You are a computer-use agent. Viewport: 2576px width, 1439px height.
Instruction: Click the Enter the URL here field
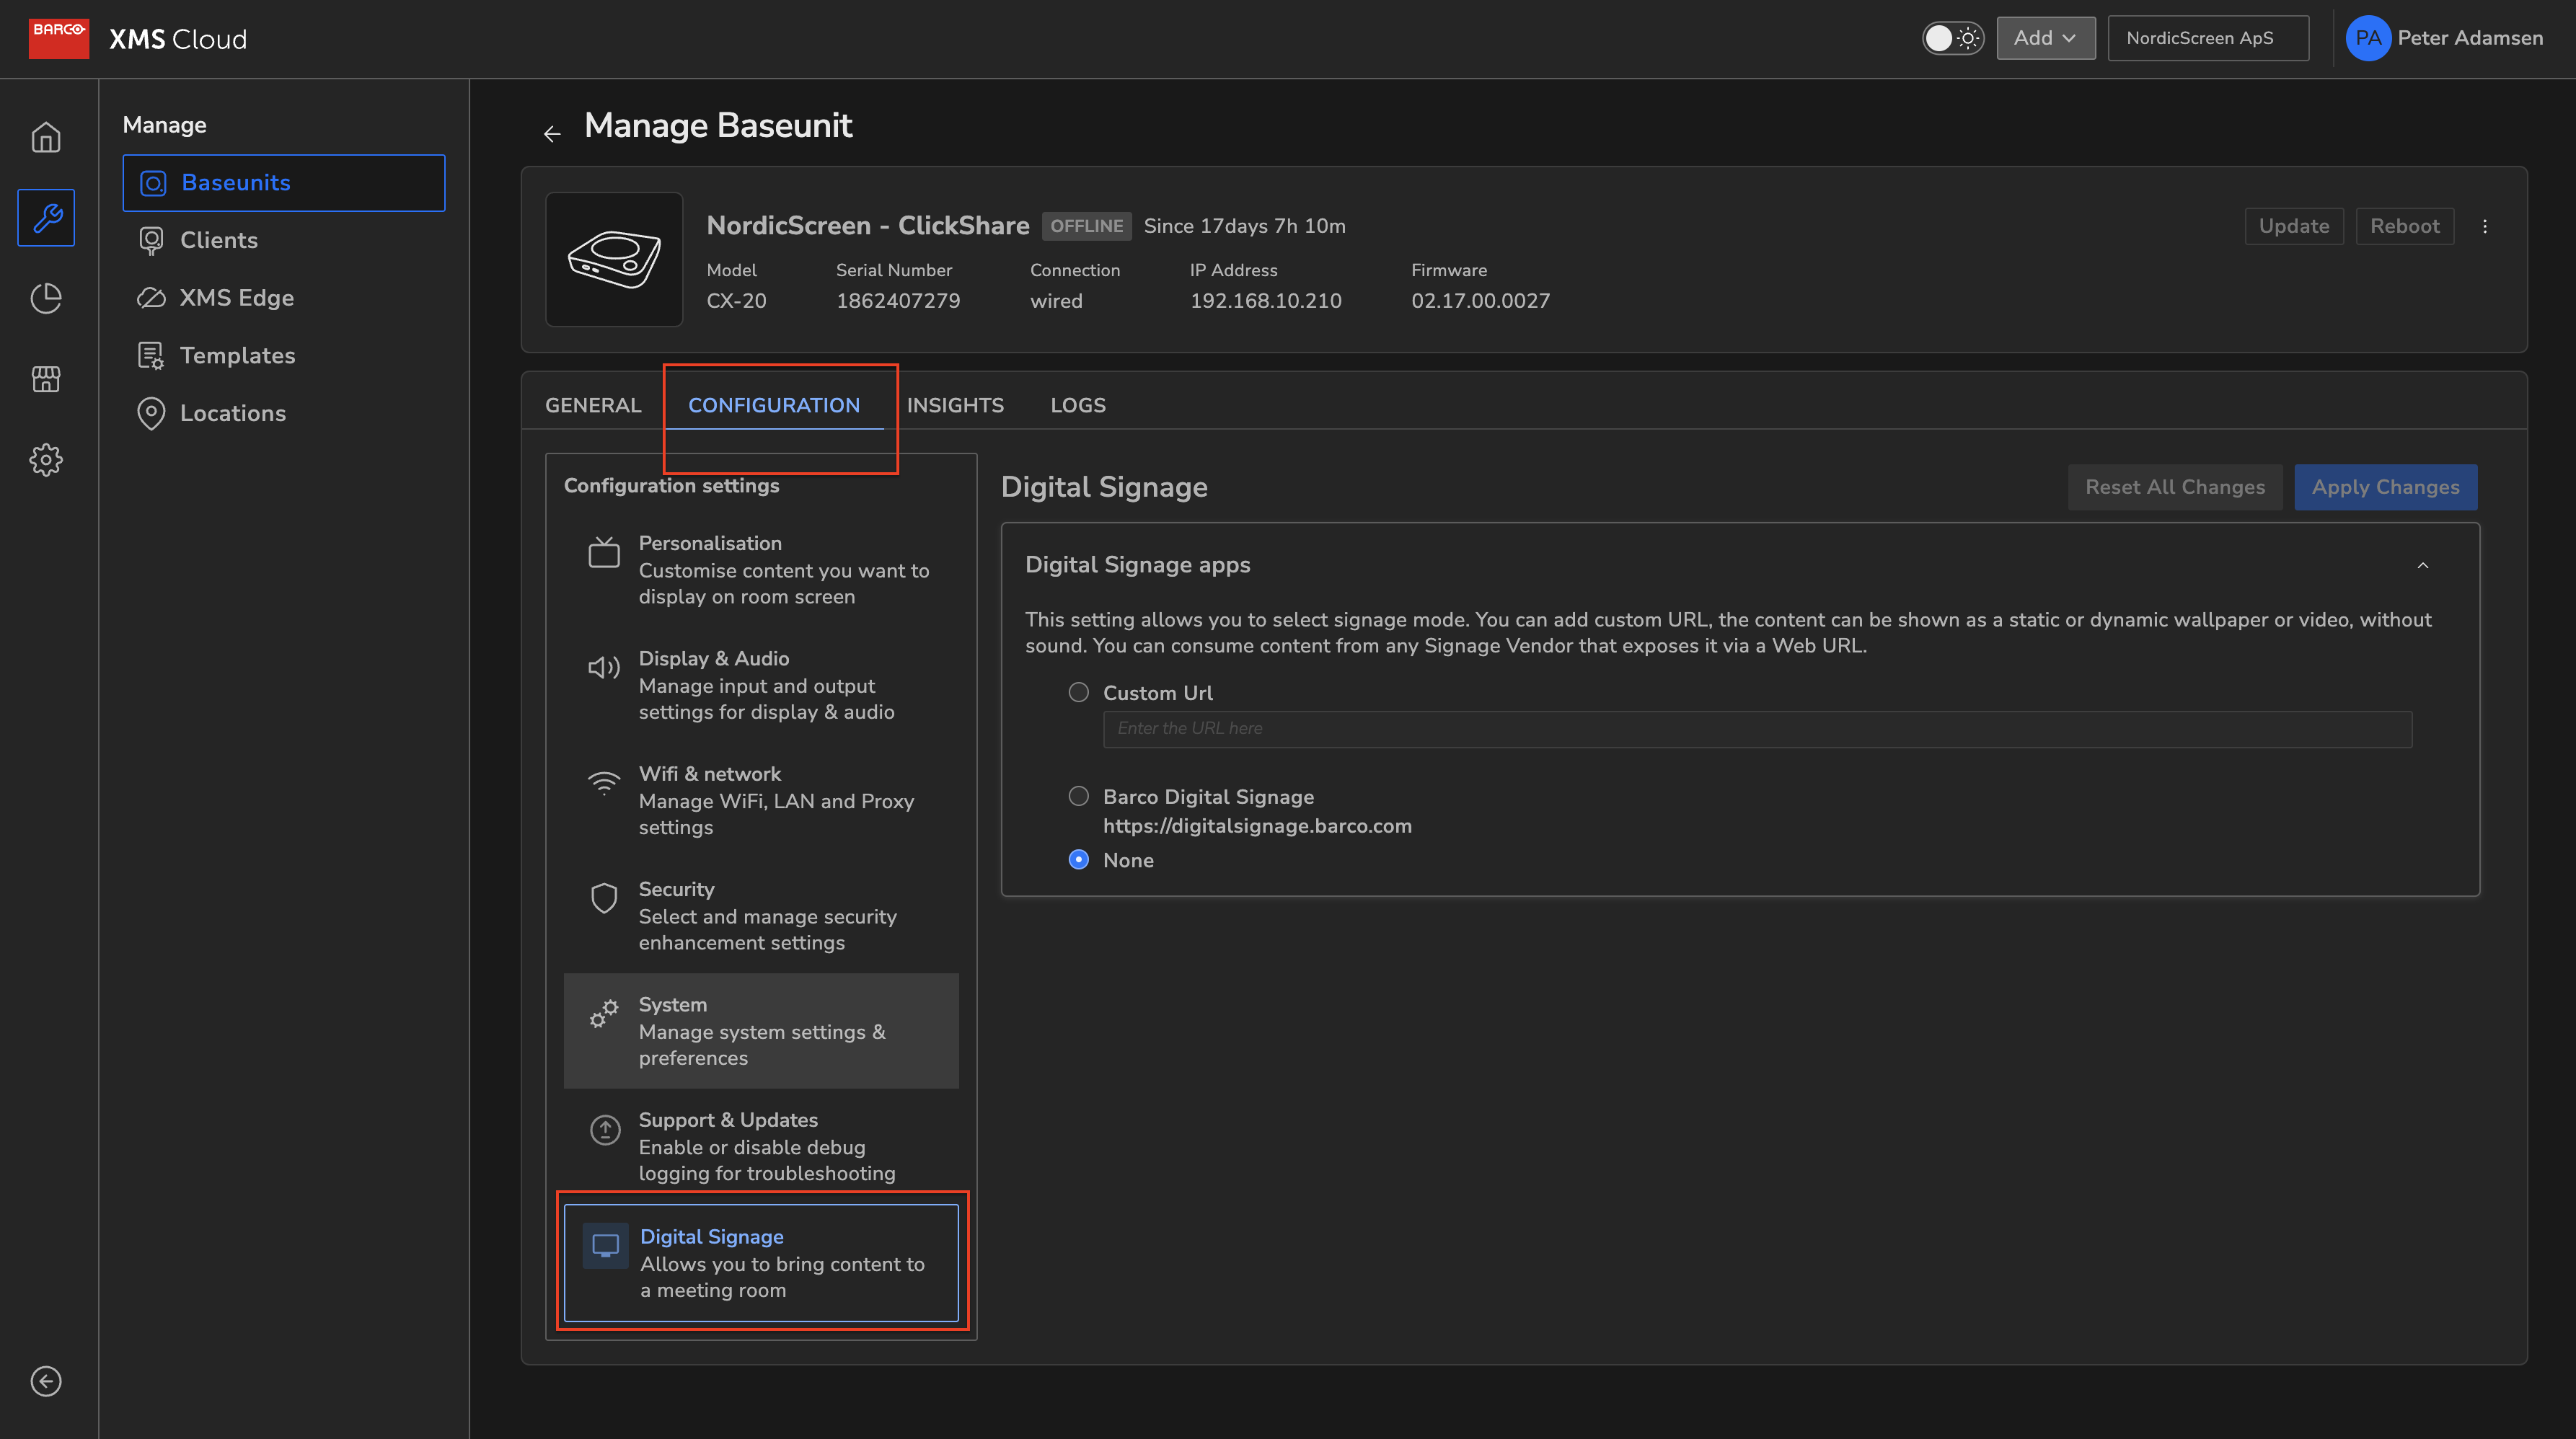coord(1757,729)
